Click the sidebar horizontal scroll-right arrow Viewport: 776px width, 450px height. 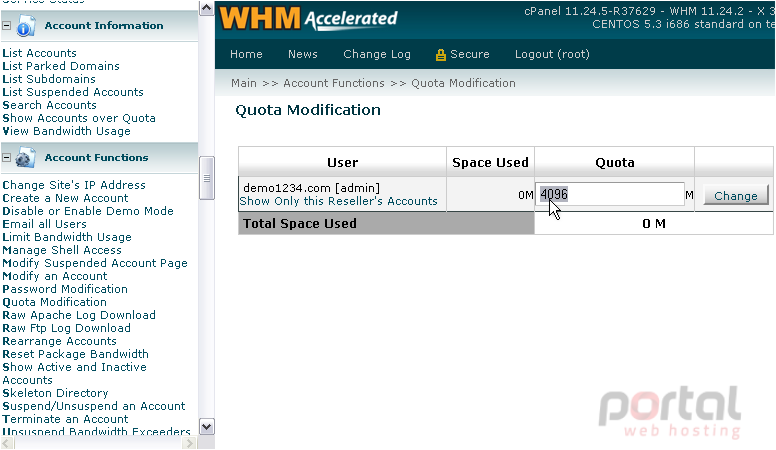pos(189,443)
